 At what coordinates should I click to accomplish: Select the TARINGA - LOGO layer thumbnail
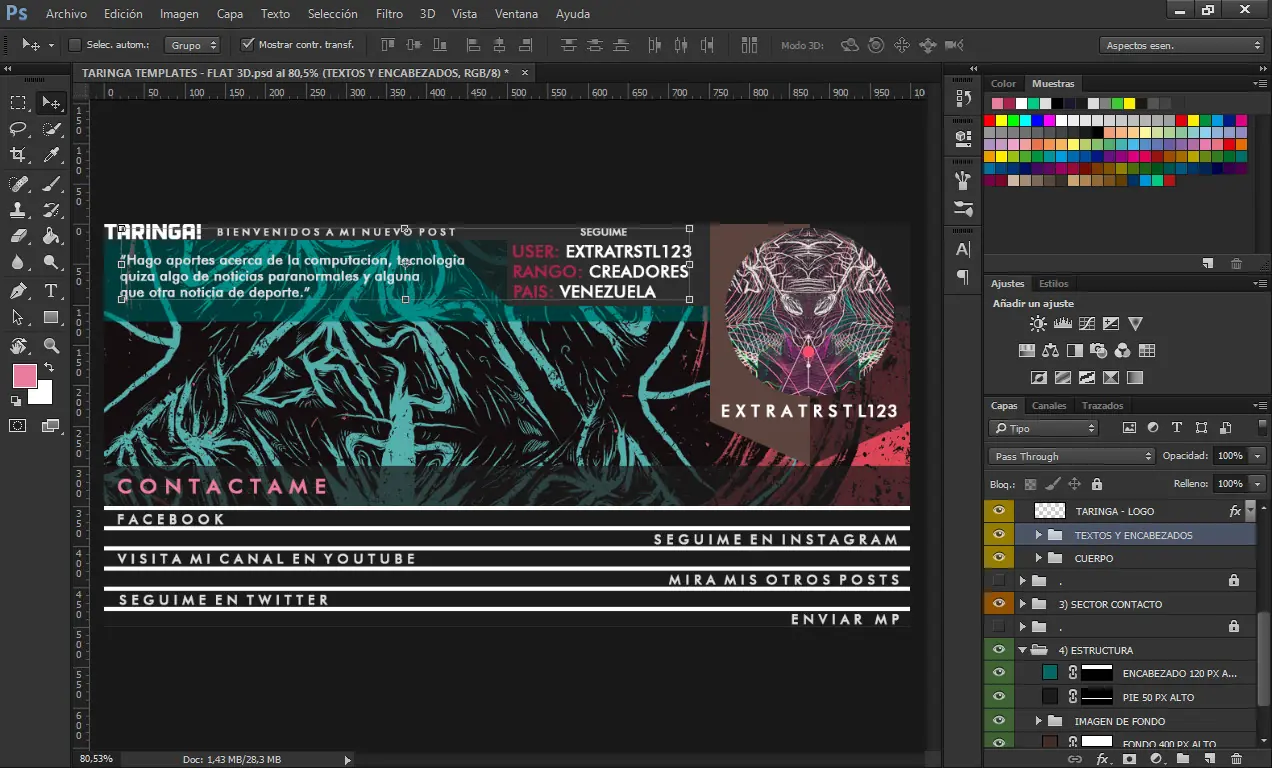(x=1049, y=511)
